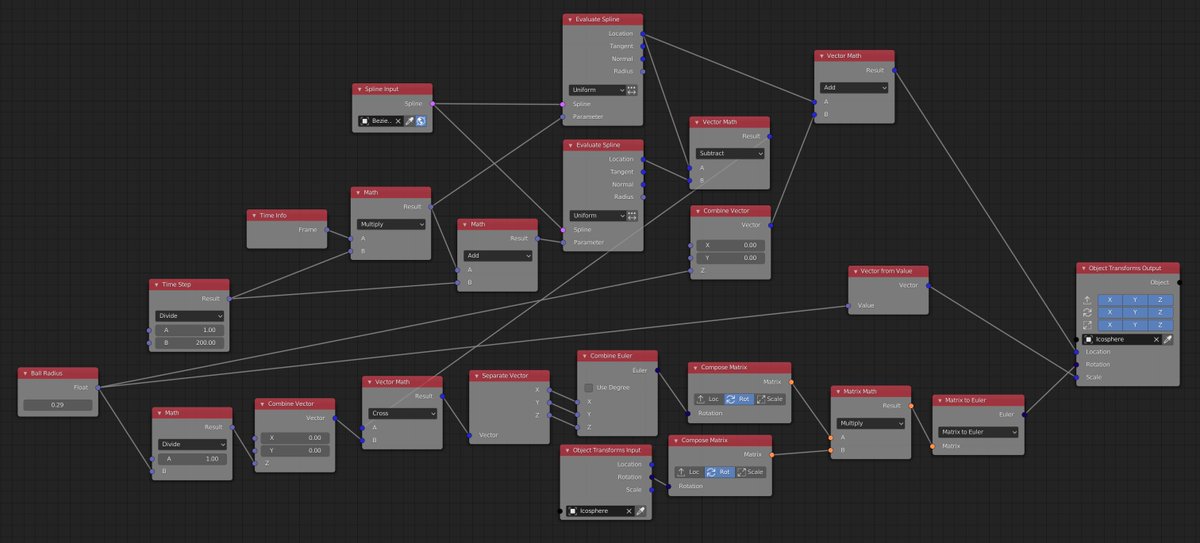Screen dimensions: 1200x543
Task: Click resolution icon beside Uniform in upper Evaluate Spline
Action: point(632,90)
